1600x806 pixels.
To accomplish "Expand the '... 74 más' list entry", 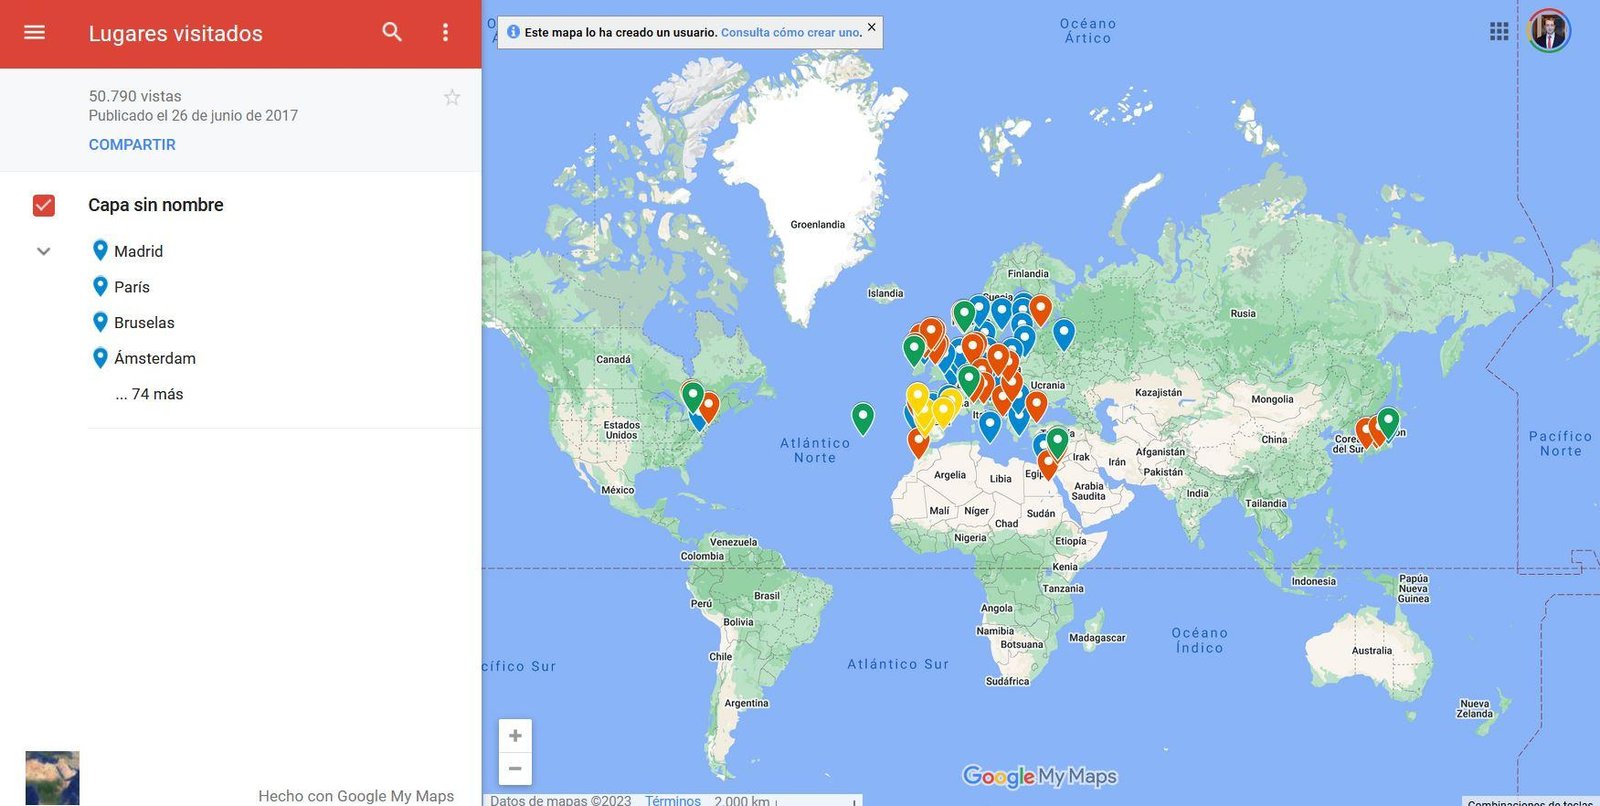I will 149,394.
